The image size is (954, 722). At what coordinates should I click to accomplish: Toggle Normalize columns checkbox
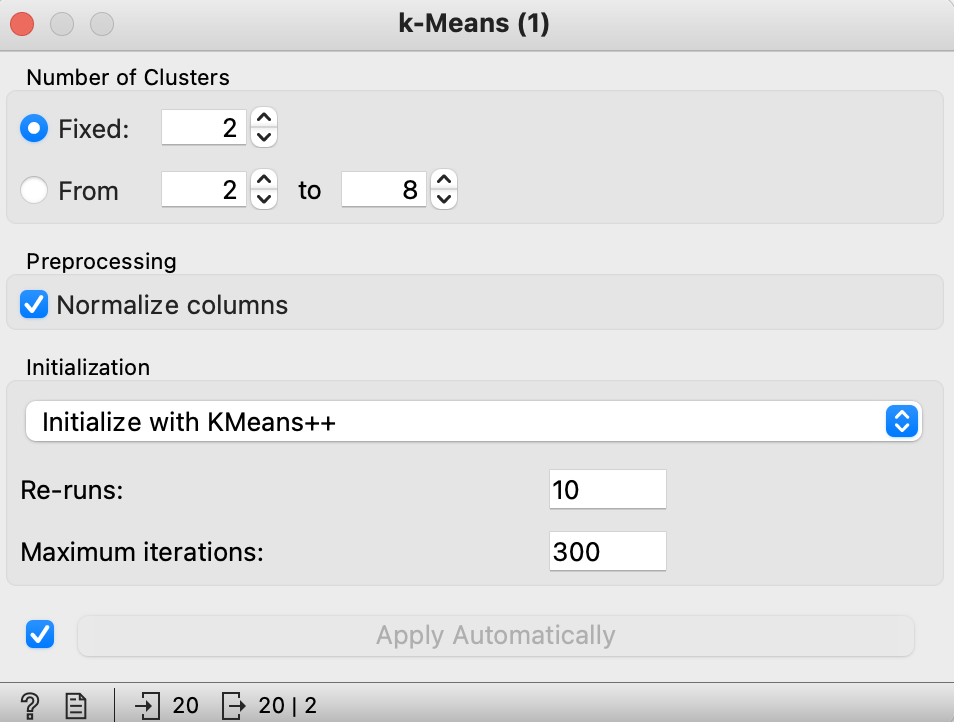pos(34,304)
